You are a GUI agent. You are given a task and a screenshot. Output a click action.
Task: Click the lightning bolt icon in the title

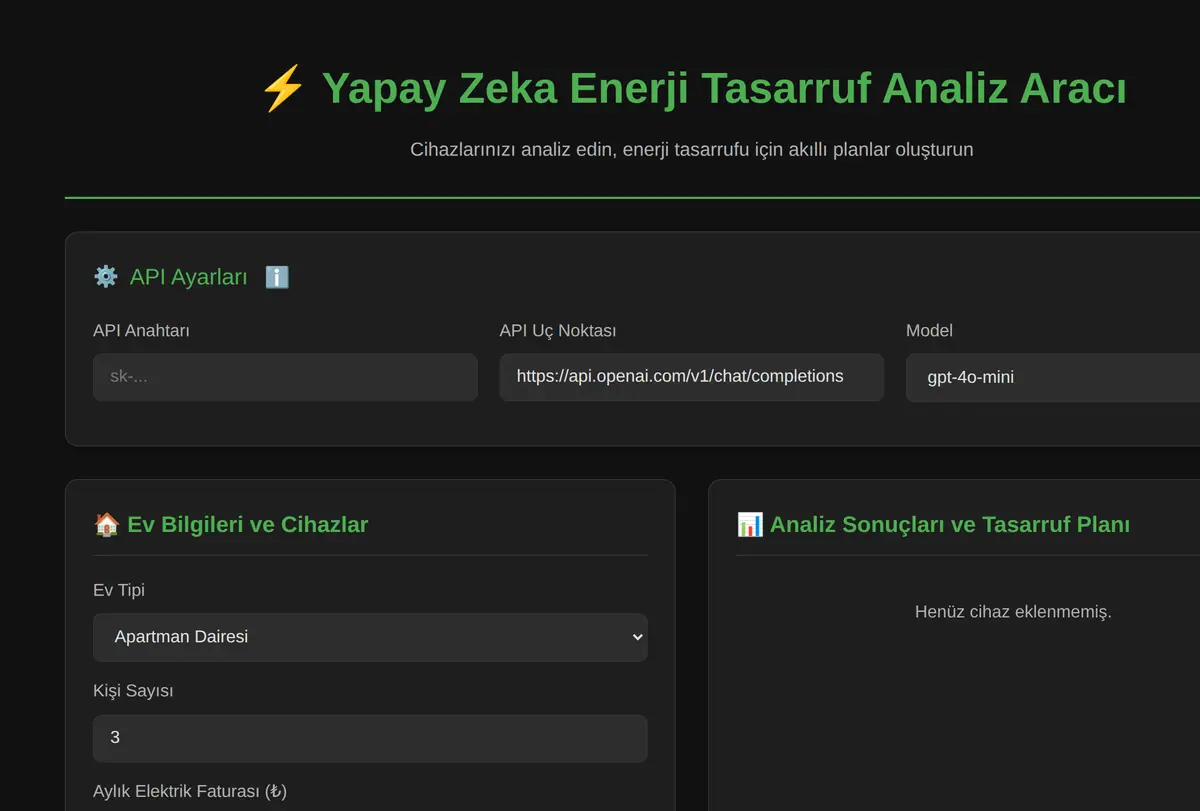[283, 89]
